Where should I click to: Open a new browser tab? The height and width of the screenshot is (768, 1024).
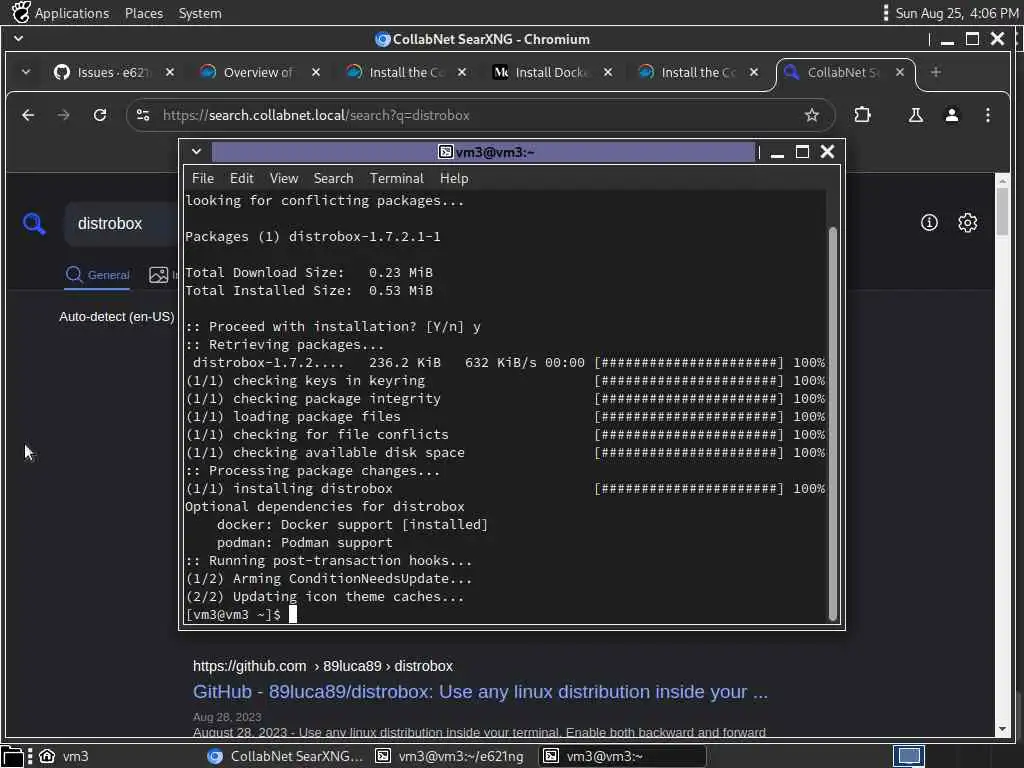935,72
